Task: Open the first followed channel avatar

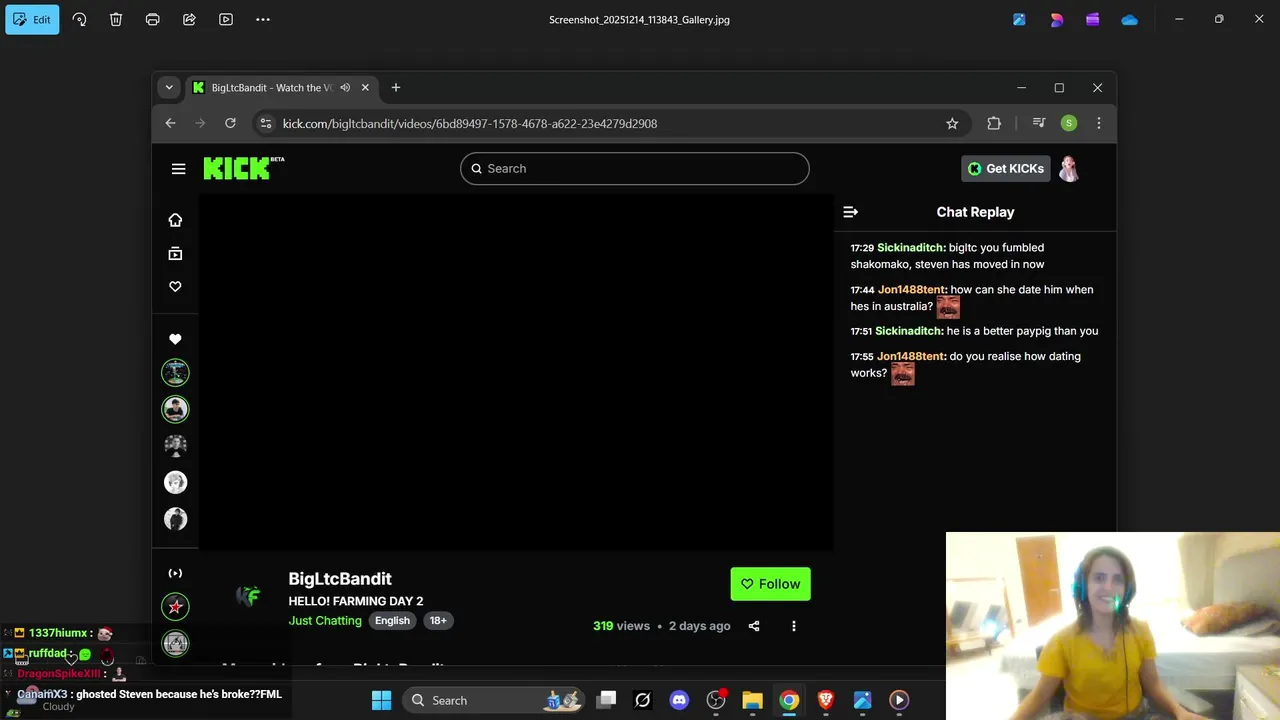Action: coord(175,372)
